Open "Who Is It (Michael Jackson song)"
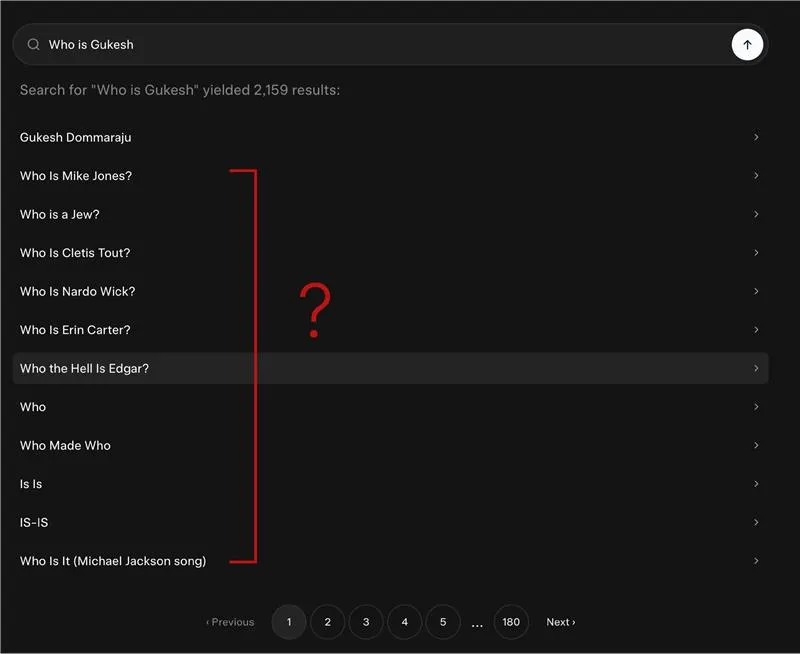Viewport: 800px width, 654px height. pyautogui.click(x=113, y=561)
